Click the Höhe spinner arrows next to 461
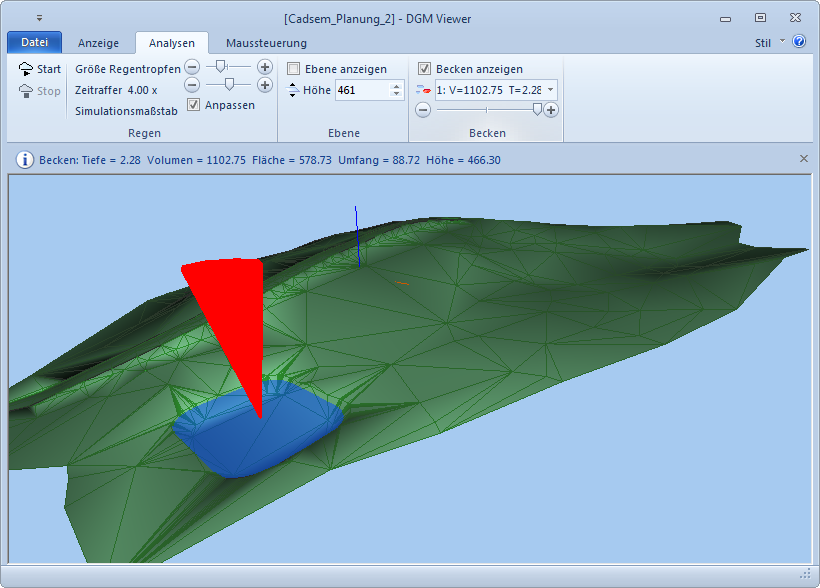This screenshot has width=820, height=588. pos(397,90)
